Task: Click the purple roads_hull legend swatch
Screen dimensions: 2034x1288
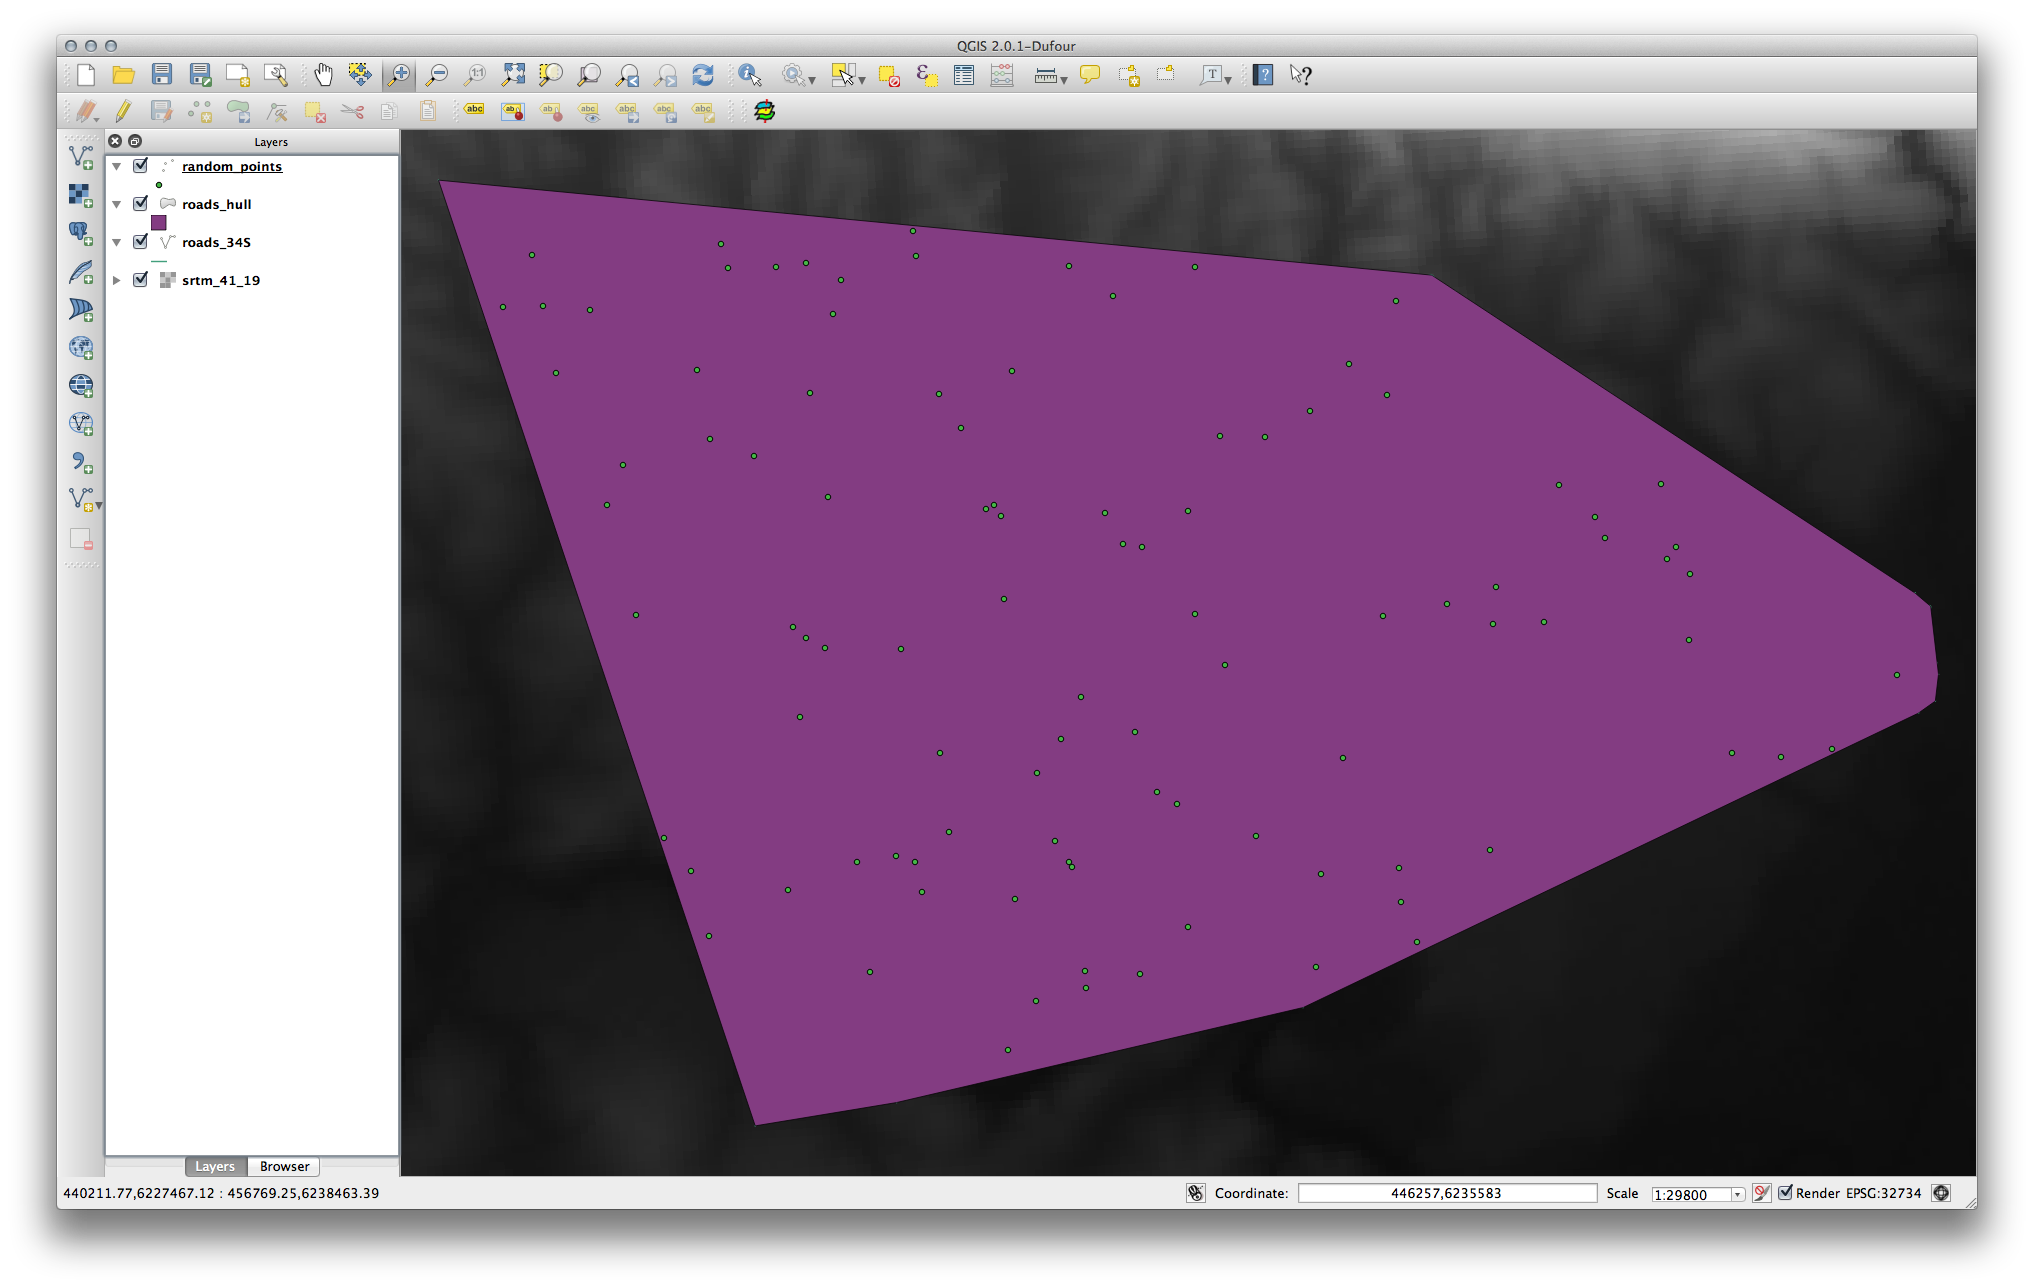Action: click(159, 223)
